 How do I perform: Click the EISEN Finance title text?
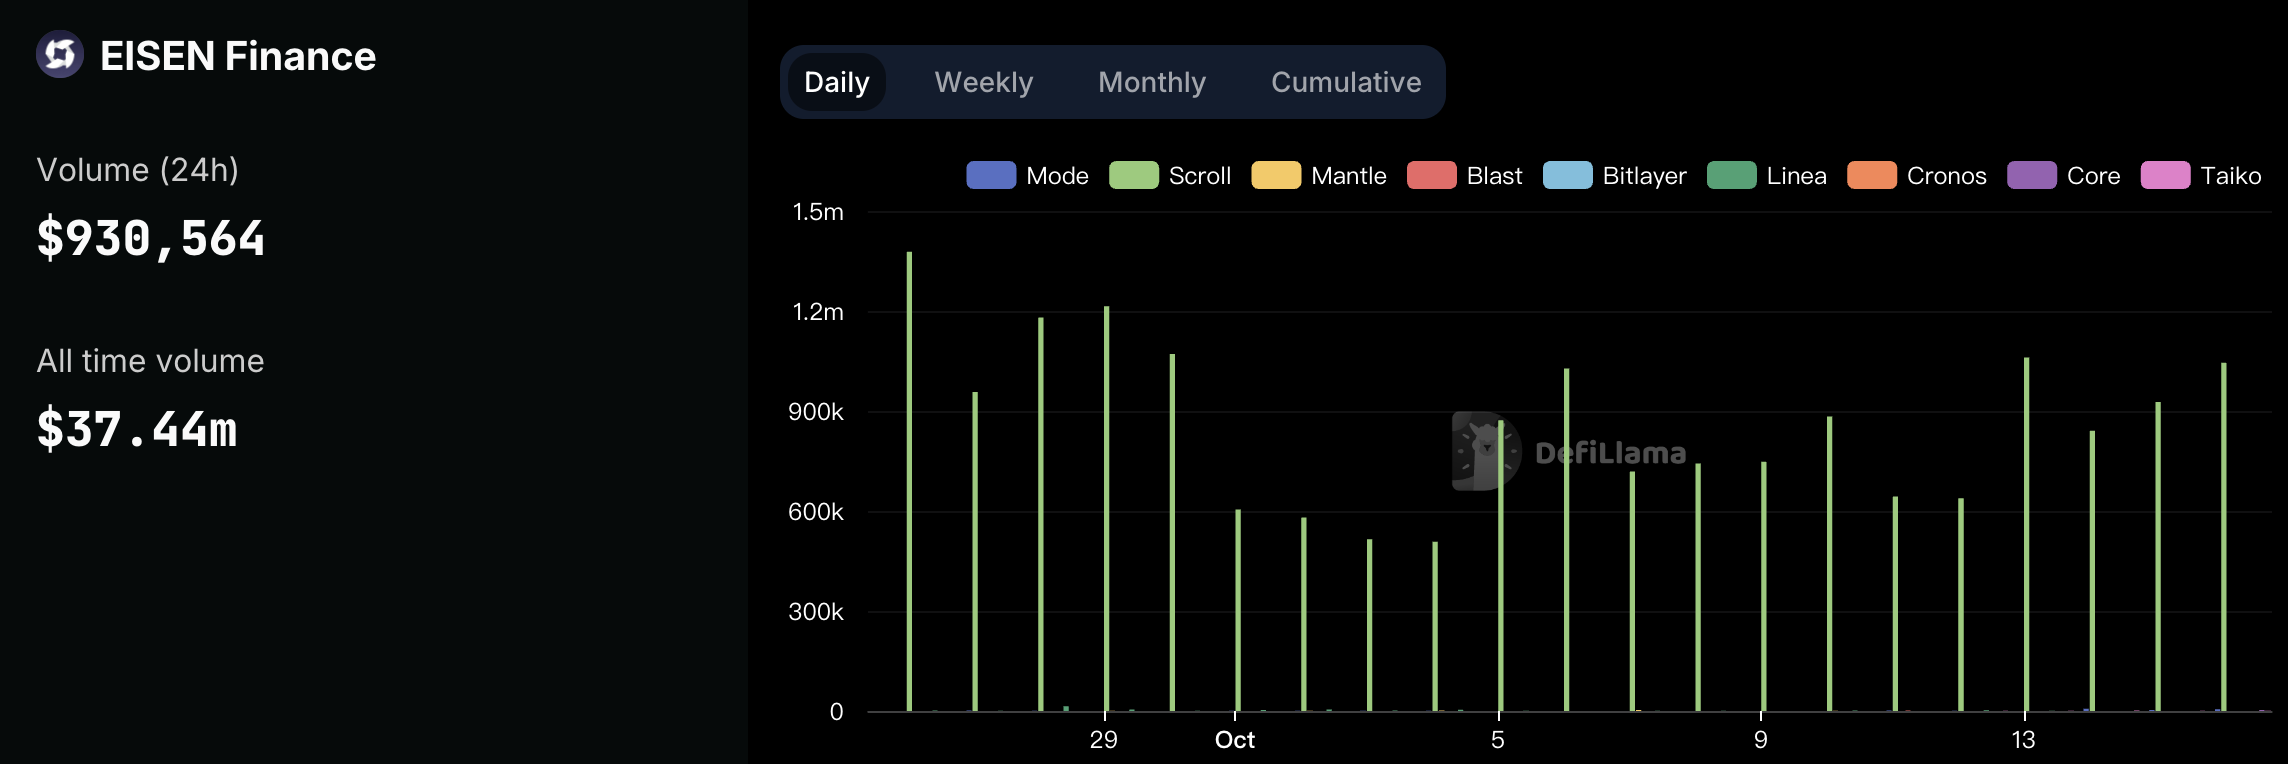pos(238,56)
